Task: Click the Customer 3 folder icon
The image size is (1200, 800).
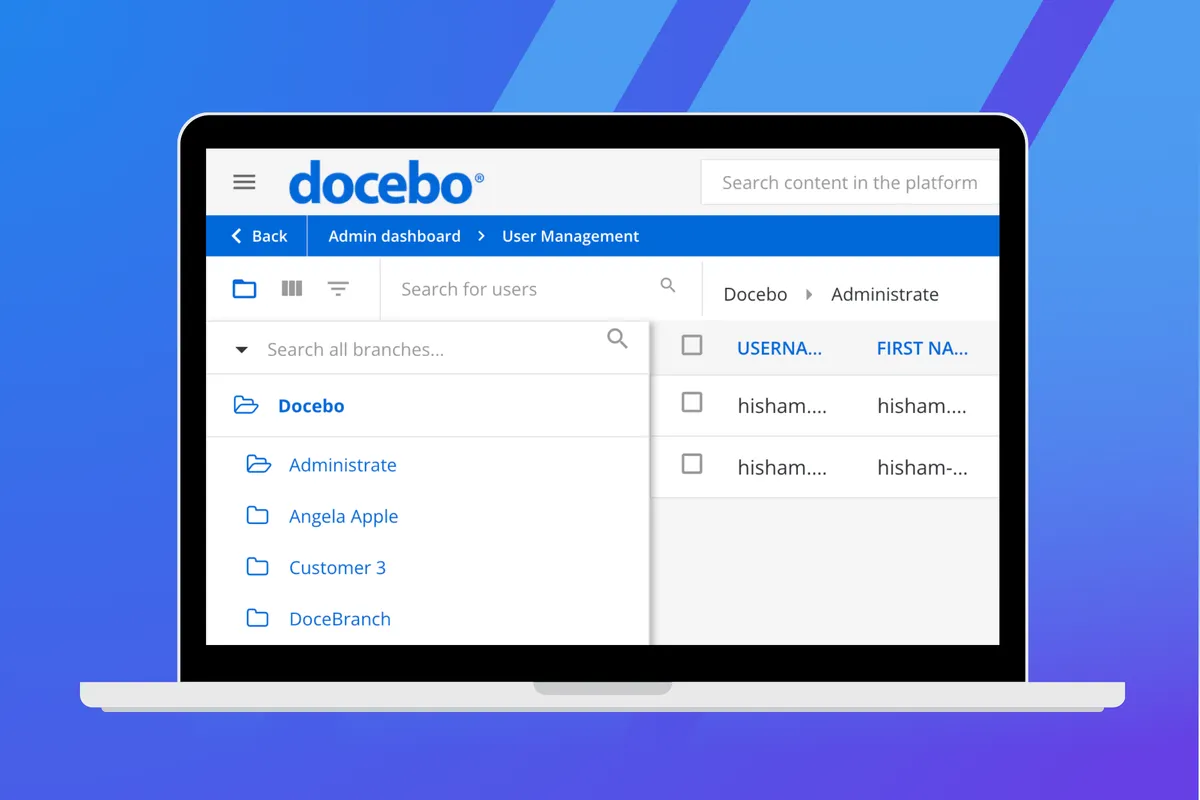Action: pos(257,567)
